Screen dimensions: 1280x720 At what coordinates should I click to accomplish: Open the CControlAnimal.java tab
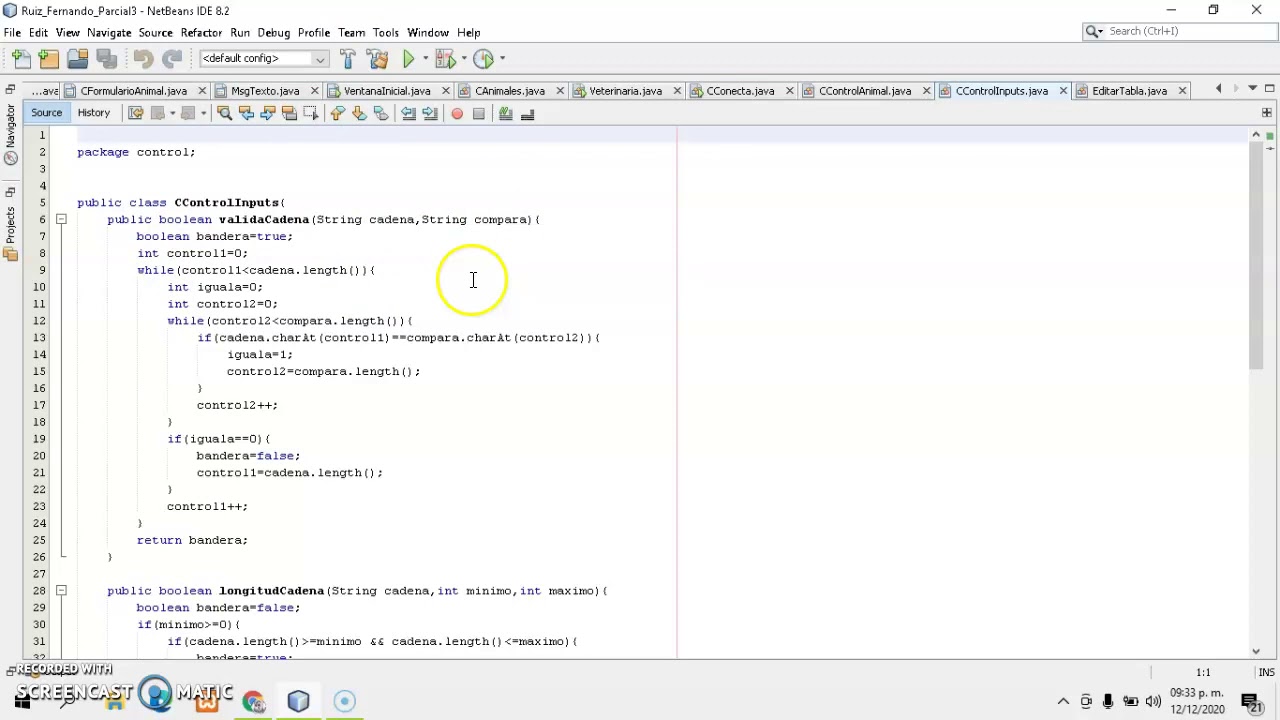pyautogui.click(x=865, y=91)
